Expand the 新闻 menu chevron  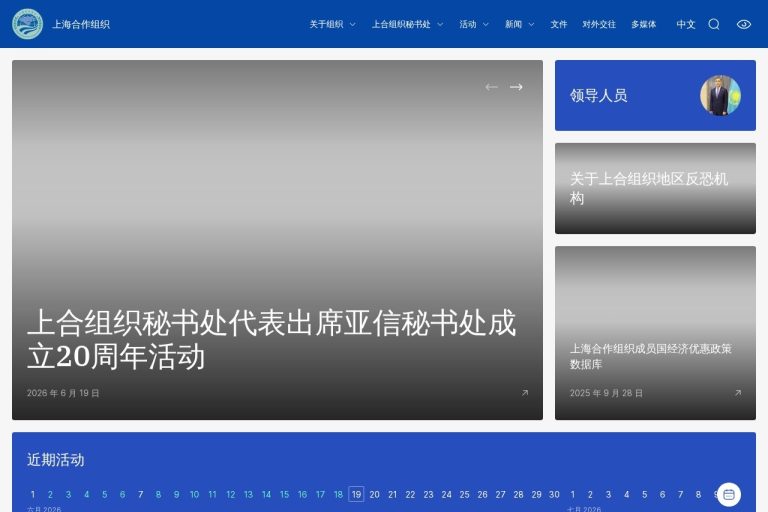pos(531,24)
